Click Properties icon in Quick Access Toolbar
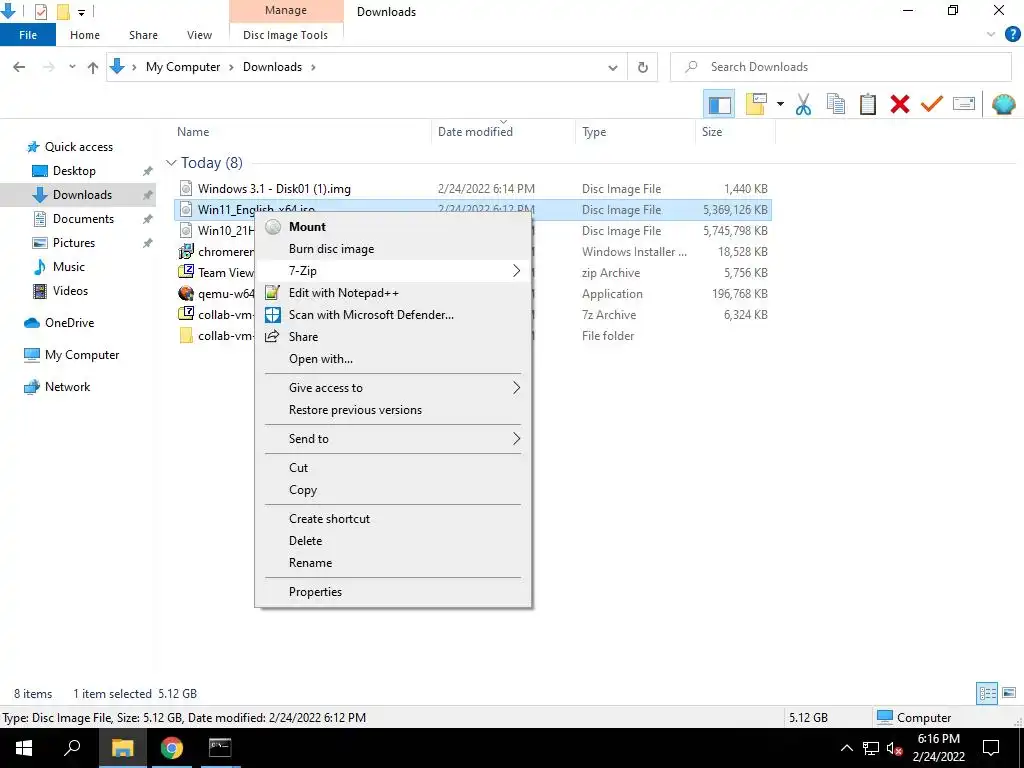This screenshot has width=1024, height=768. (40, 12)
